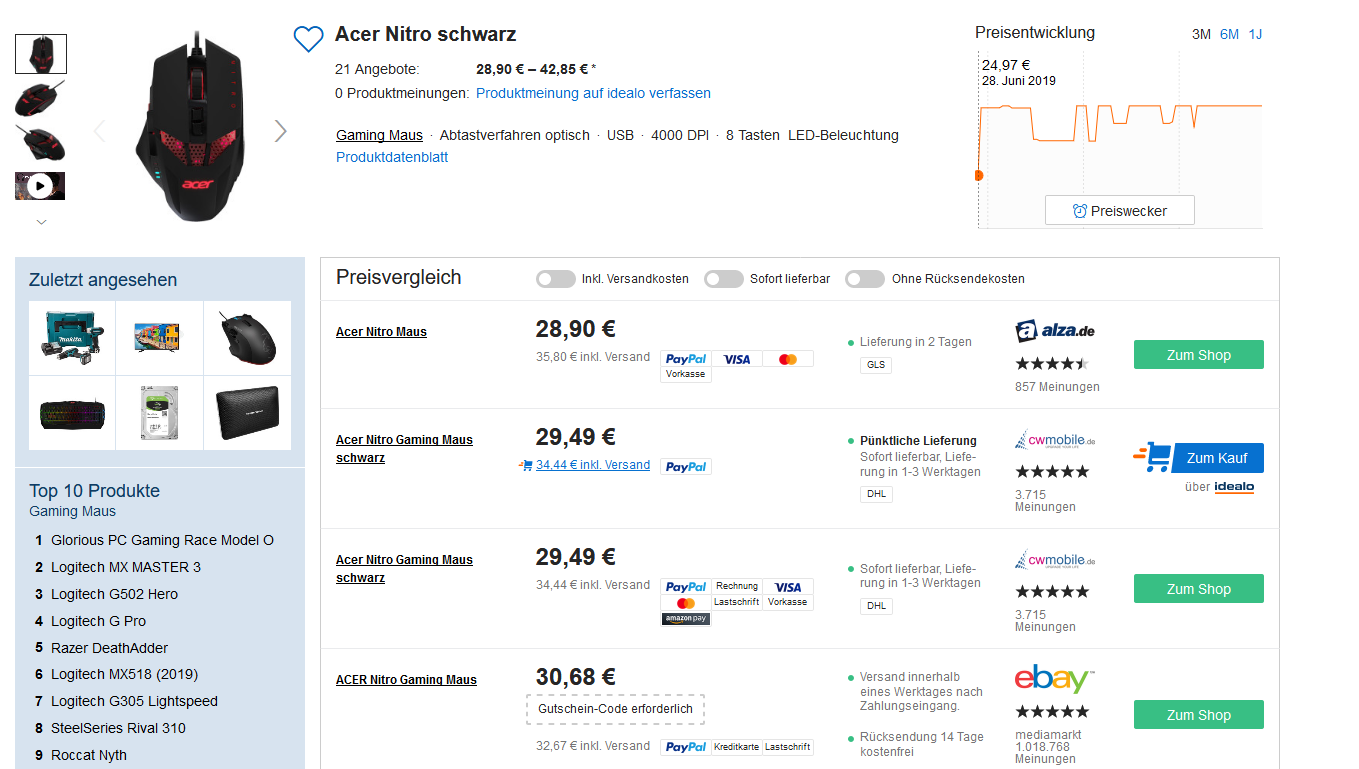Enable the Sofort lieferbar filter
Image resolution: width=1359 pixels, height=769 pixels.
click(723, 279)
